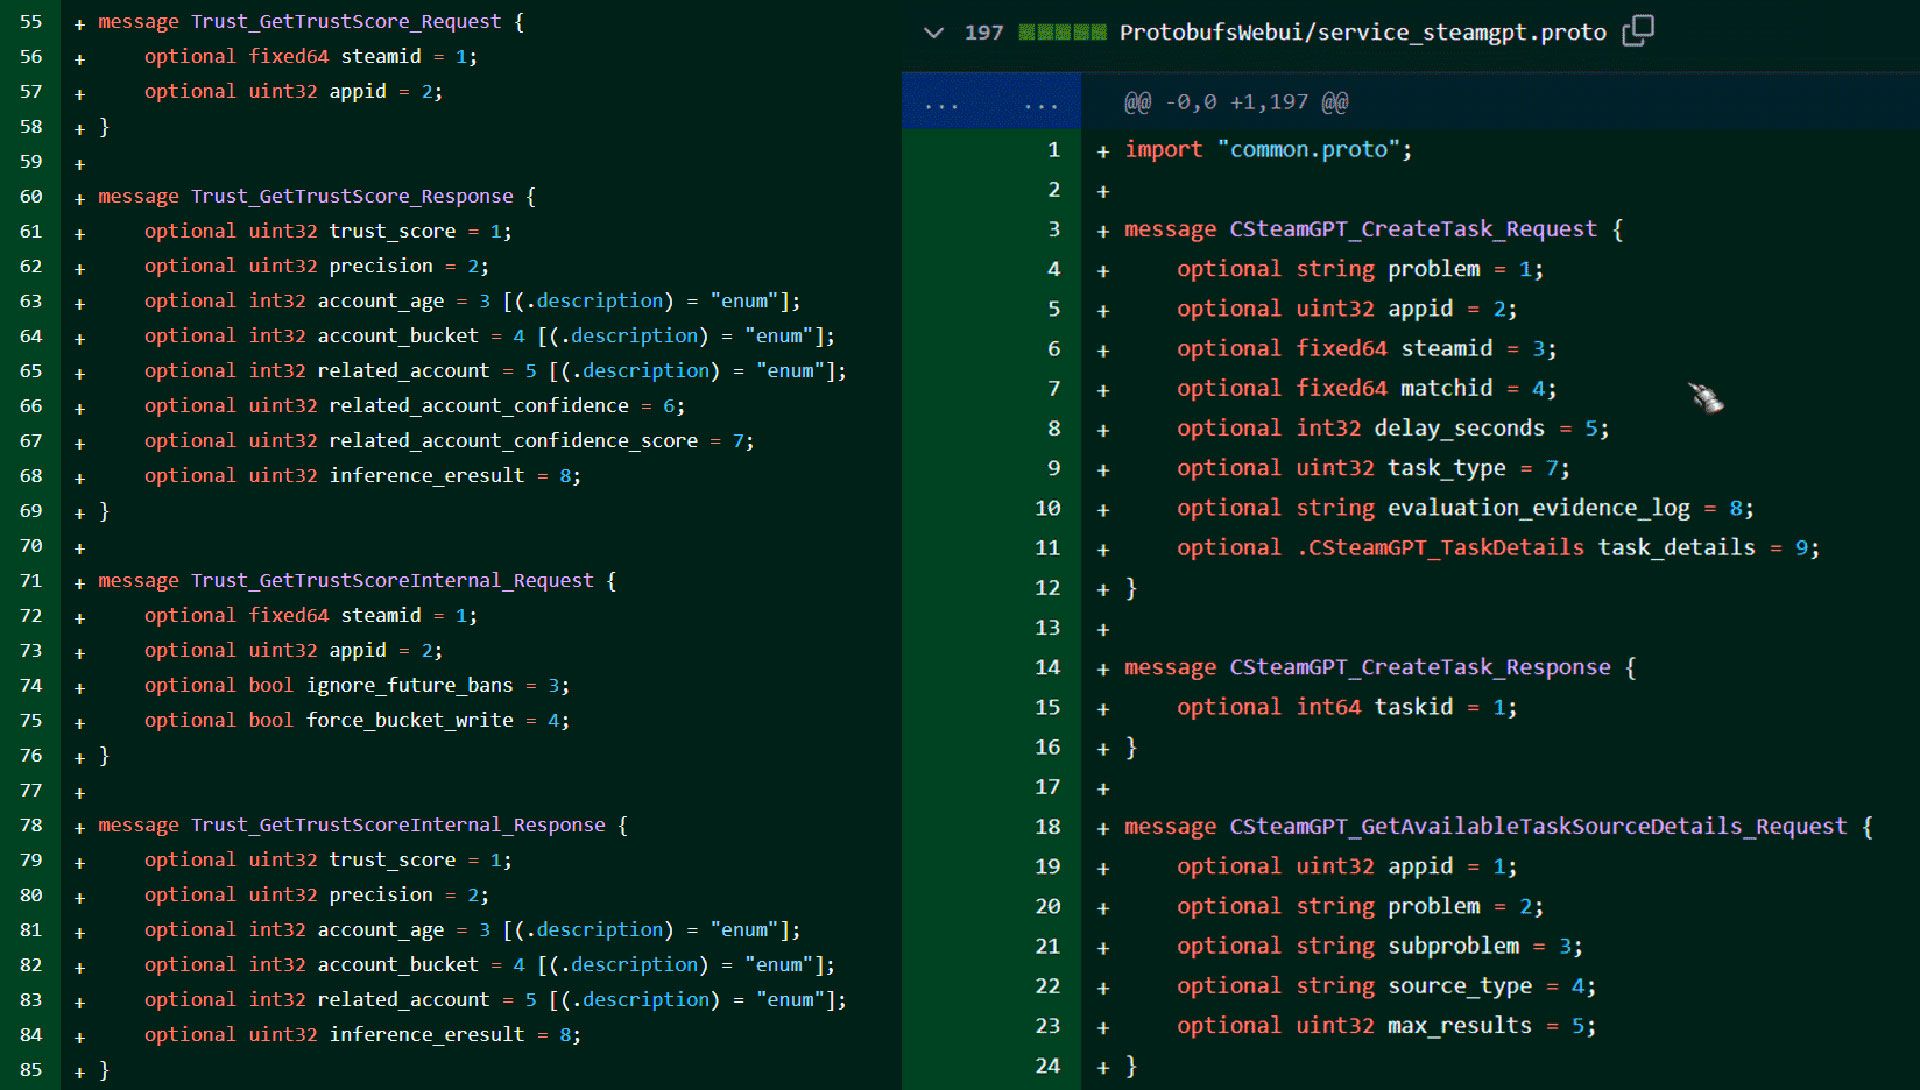Click the "common.proto" import string
This screenshot has width=1920, height=1090.
1308,150
